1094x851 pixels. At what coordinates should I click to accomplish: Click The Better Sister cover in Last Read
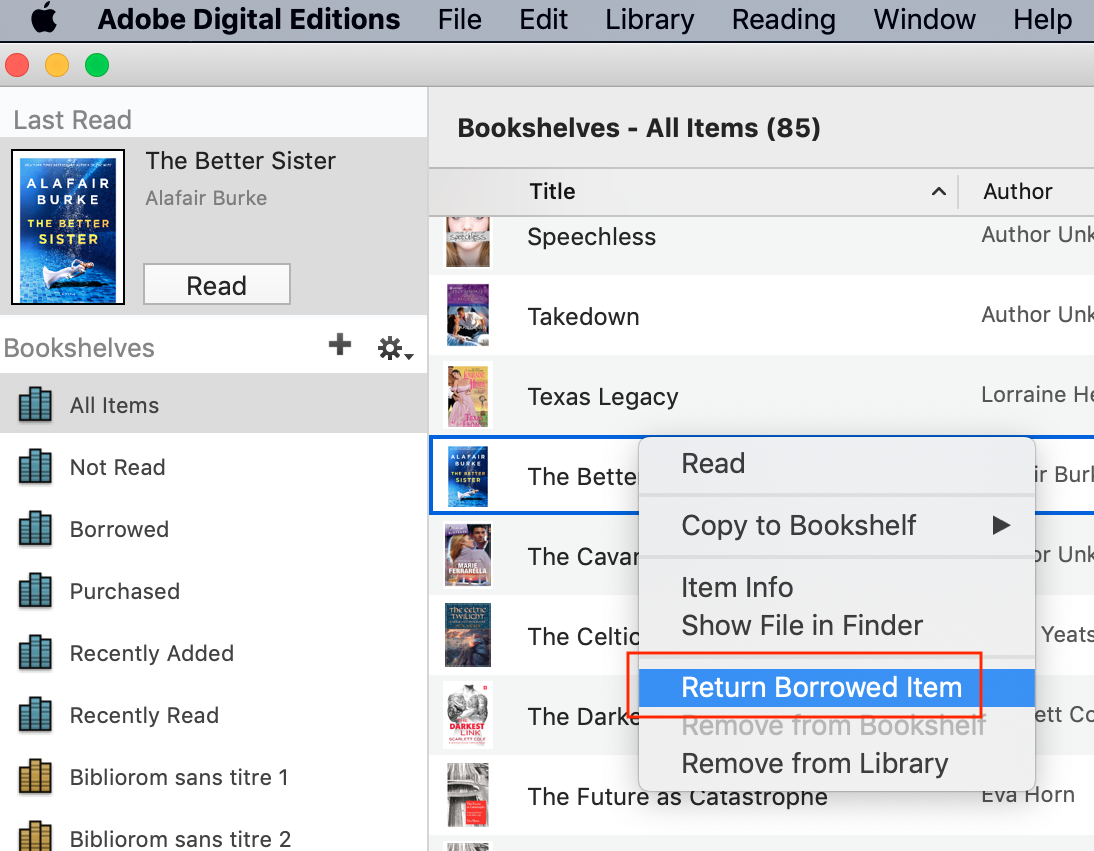coord(68,227)
